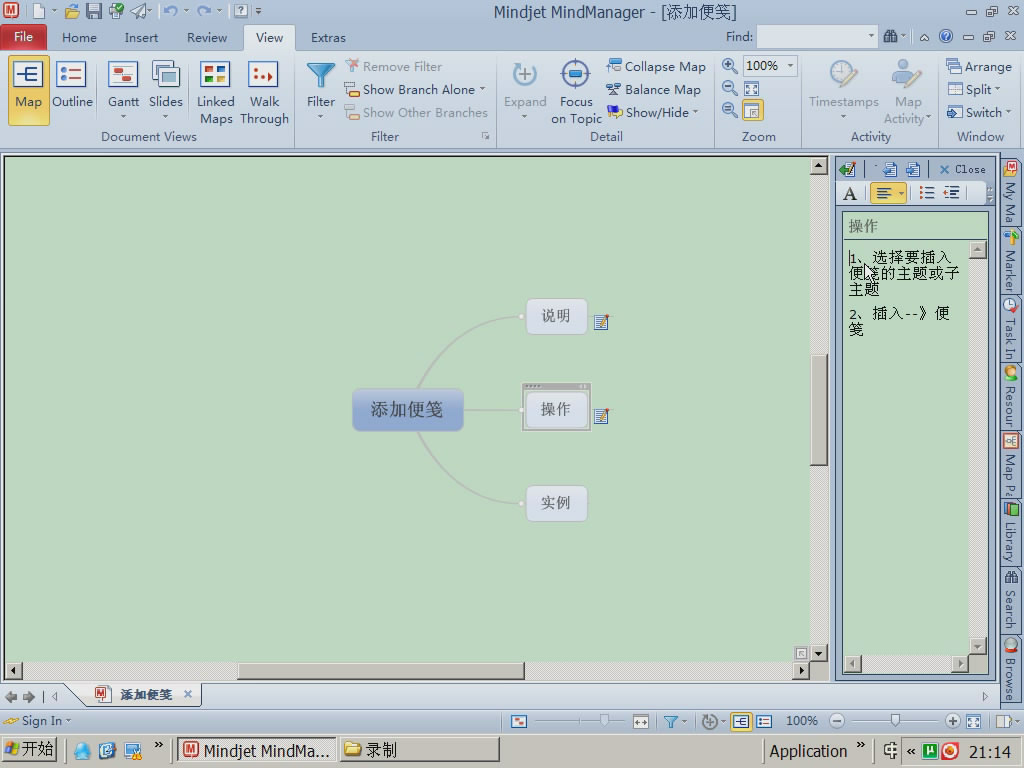Click the Help icon in ribbon corner
The height and width of the screenshot is (768, 1024).
(946, 37)
